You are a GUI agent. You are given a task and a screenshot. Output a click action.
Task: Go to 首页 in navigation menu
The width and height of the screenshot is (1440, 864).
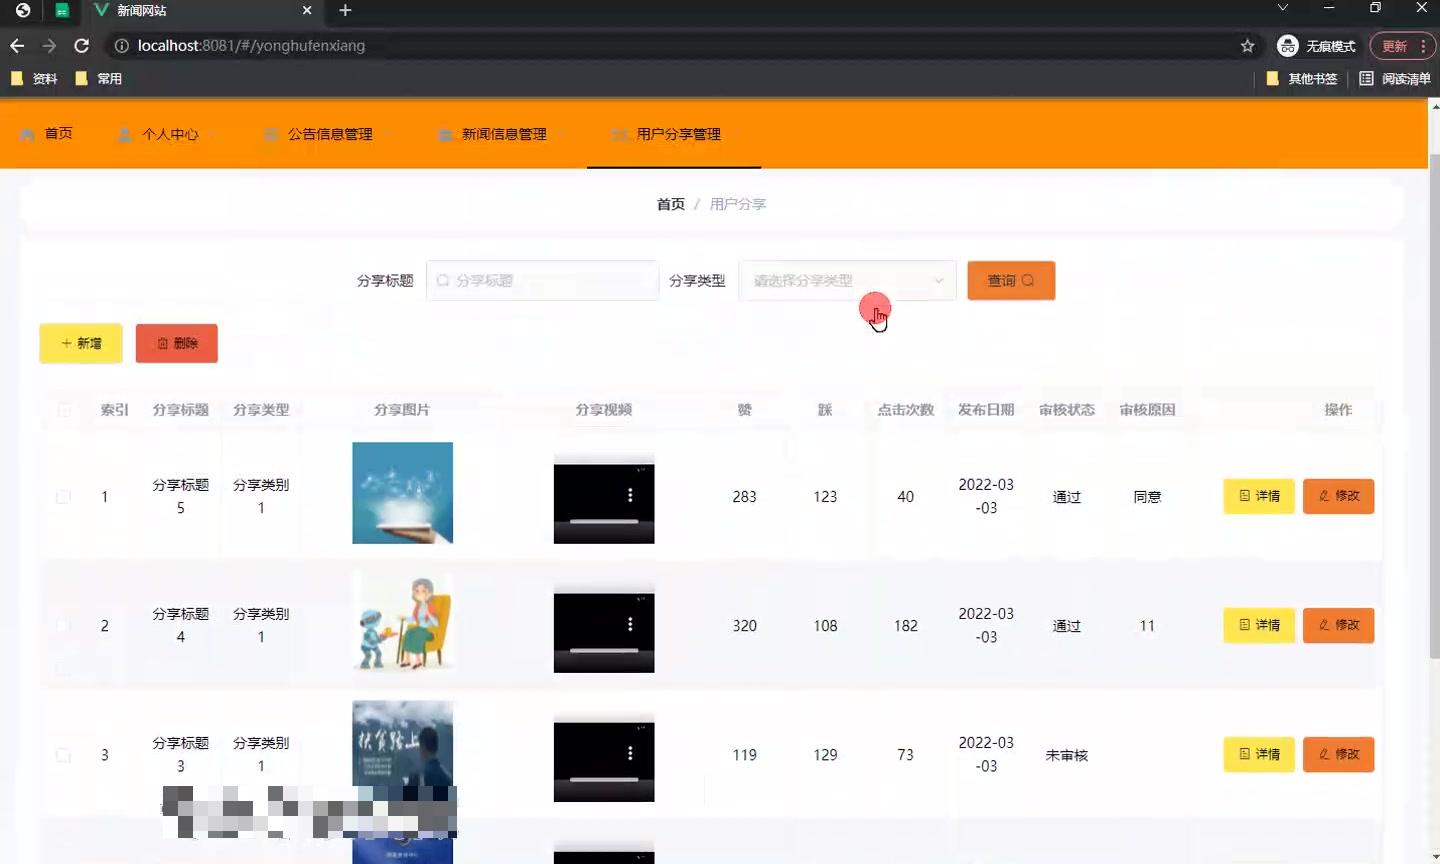[x=46, y=133]
